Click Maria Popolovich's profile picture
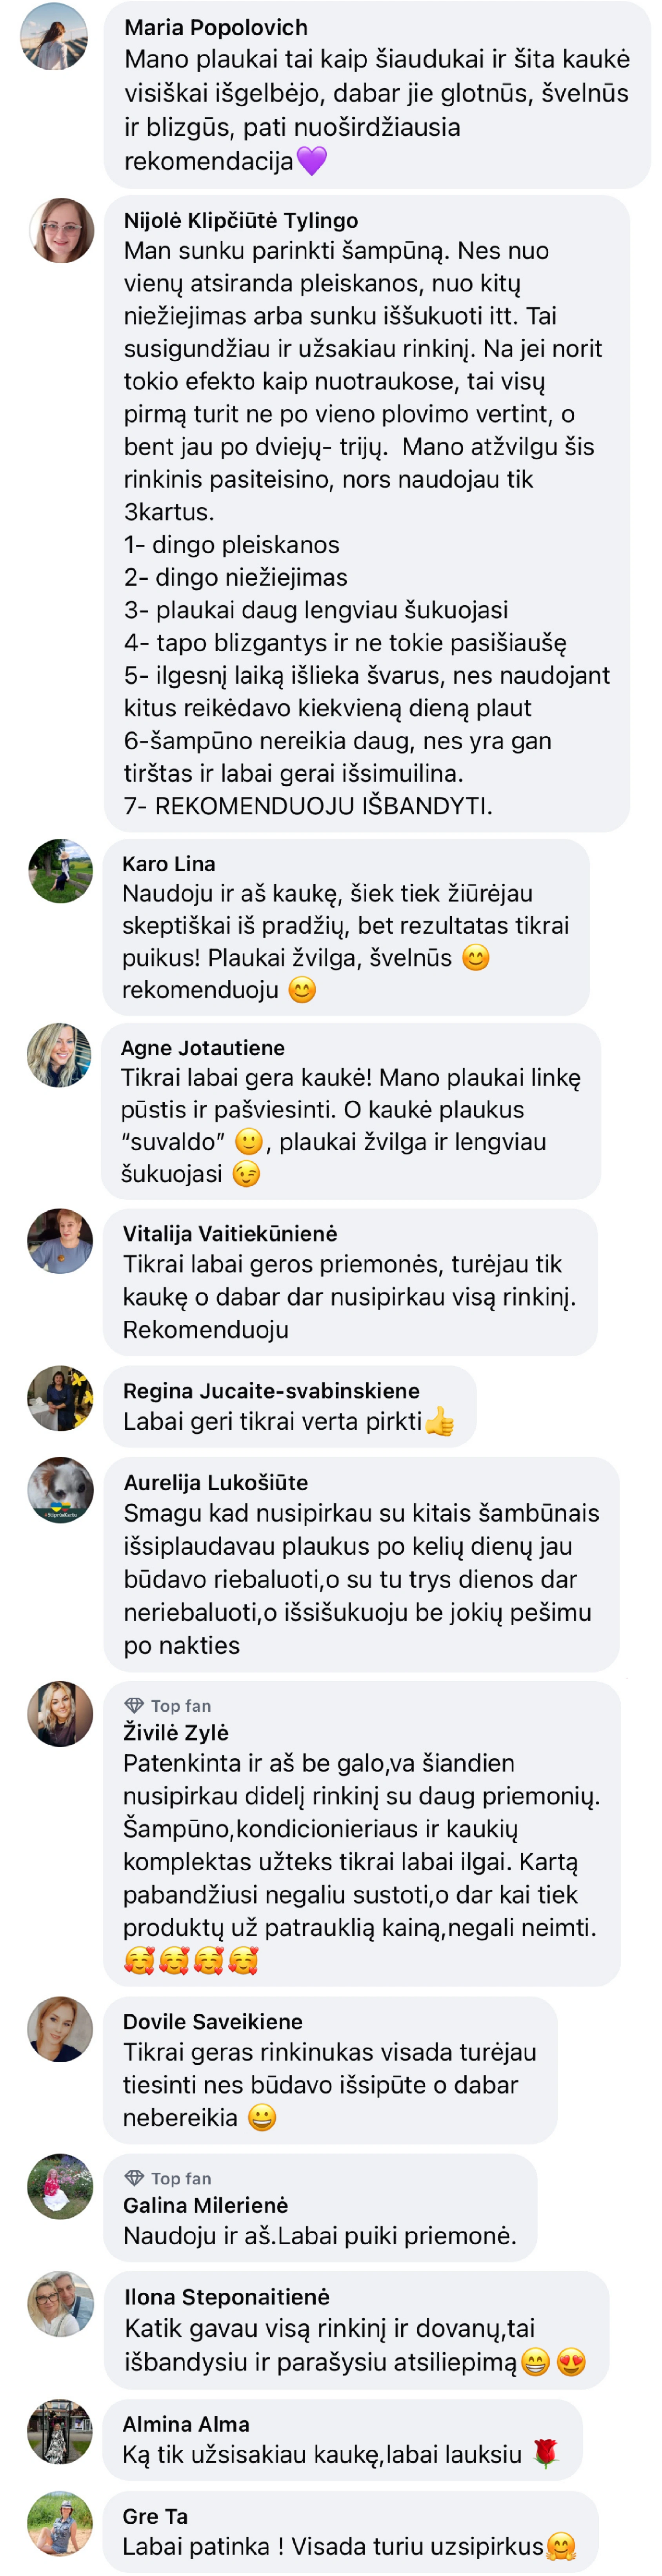The width and height of the screenshot is (662, 2576). point(54,37)
